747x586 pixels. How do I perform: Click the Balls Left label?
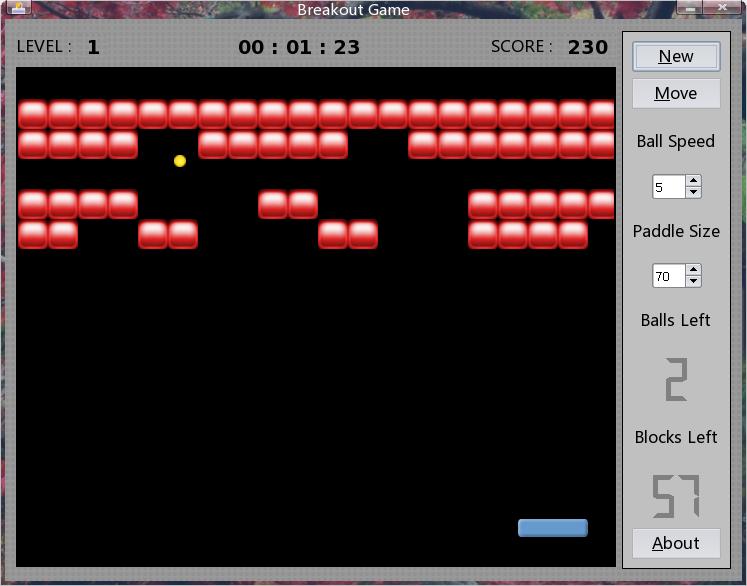tap(676, 320)
